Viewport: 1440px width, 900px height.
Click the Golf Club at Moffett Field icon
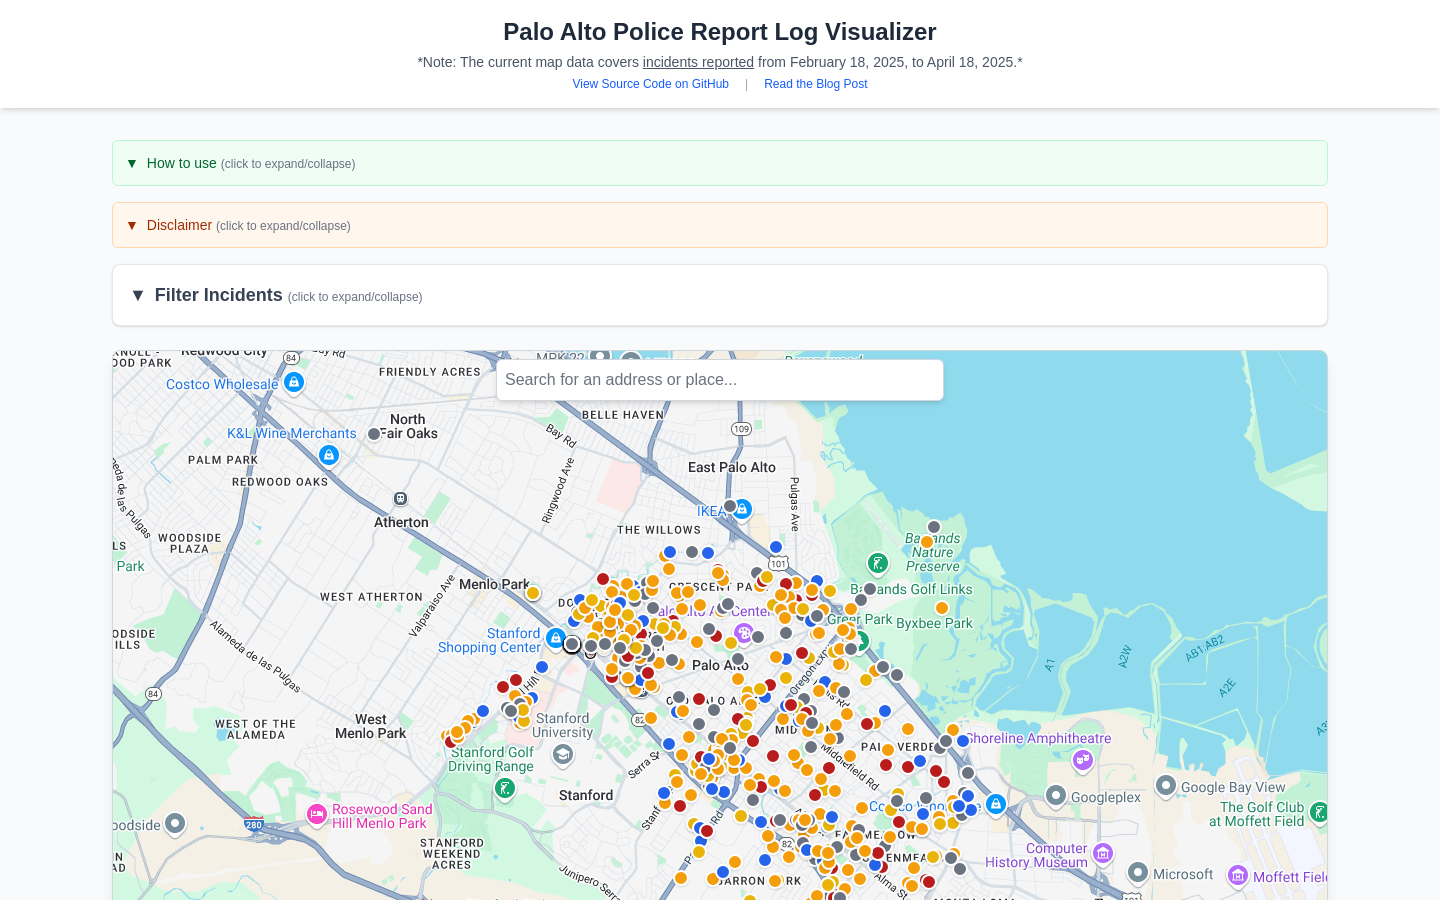point(1319,813)
